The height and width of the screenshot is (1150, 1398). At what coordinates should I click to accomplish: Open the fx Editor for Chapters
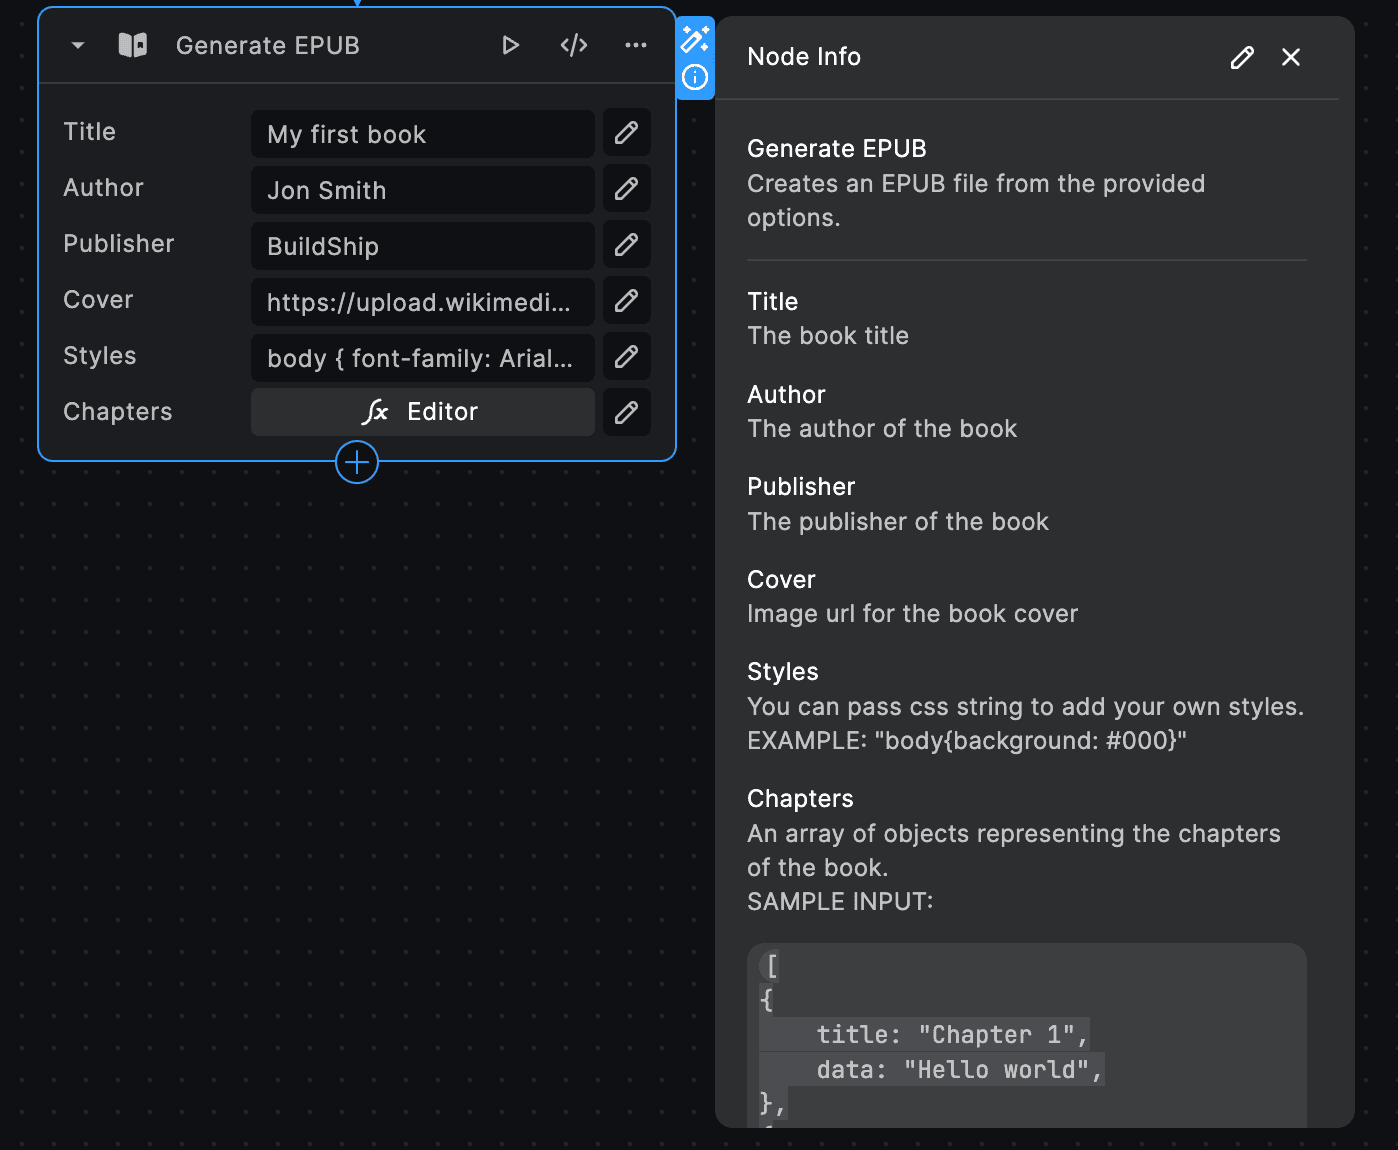tap(422, 411)
